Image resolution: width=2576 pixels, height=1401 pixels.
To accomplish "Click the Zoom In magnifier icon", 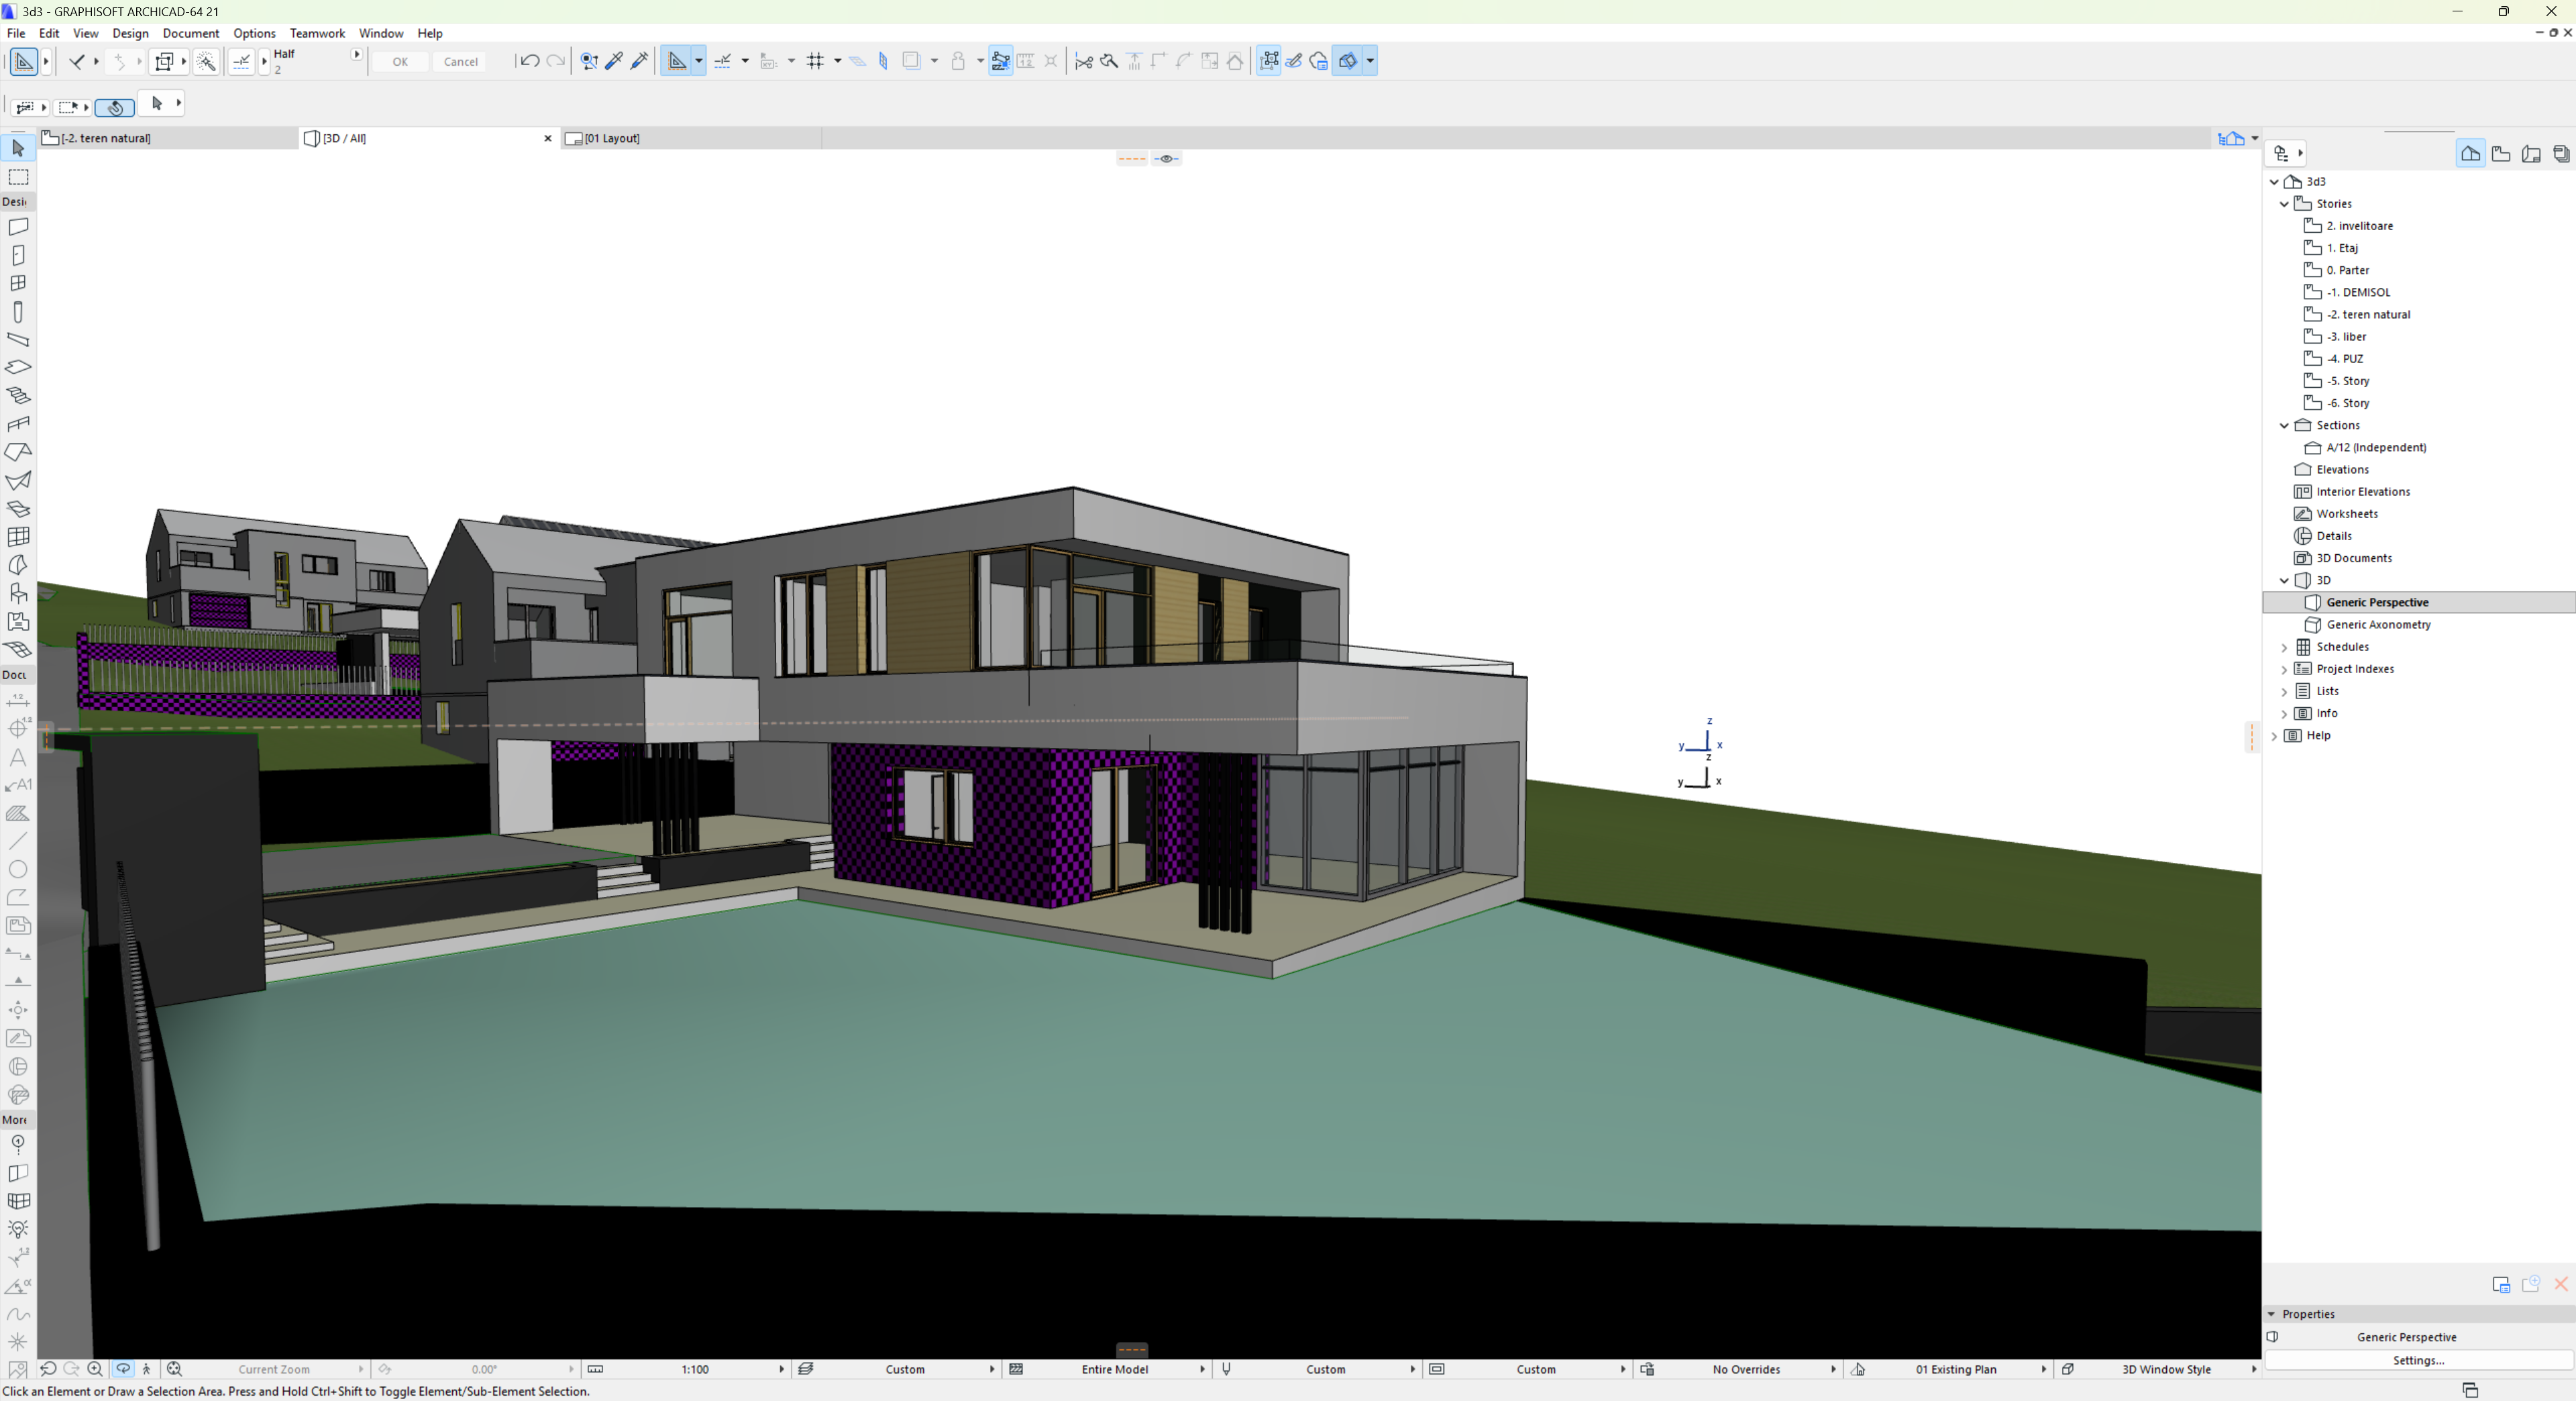I will point(95,1369).
